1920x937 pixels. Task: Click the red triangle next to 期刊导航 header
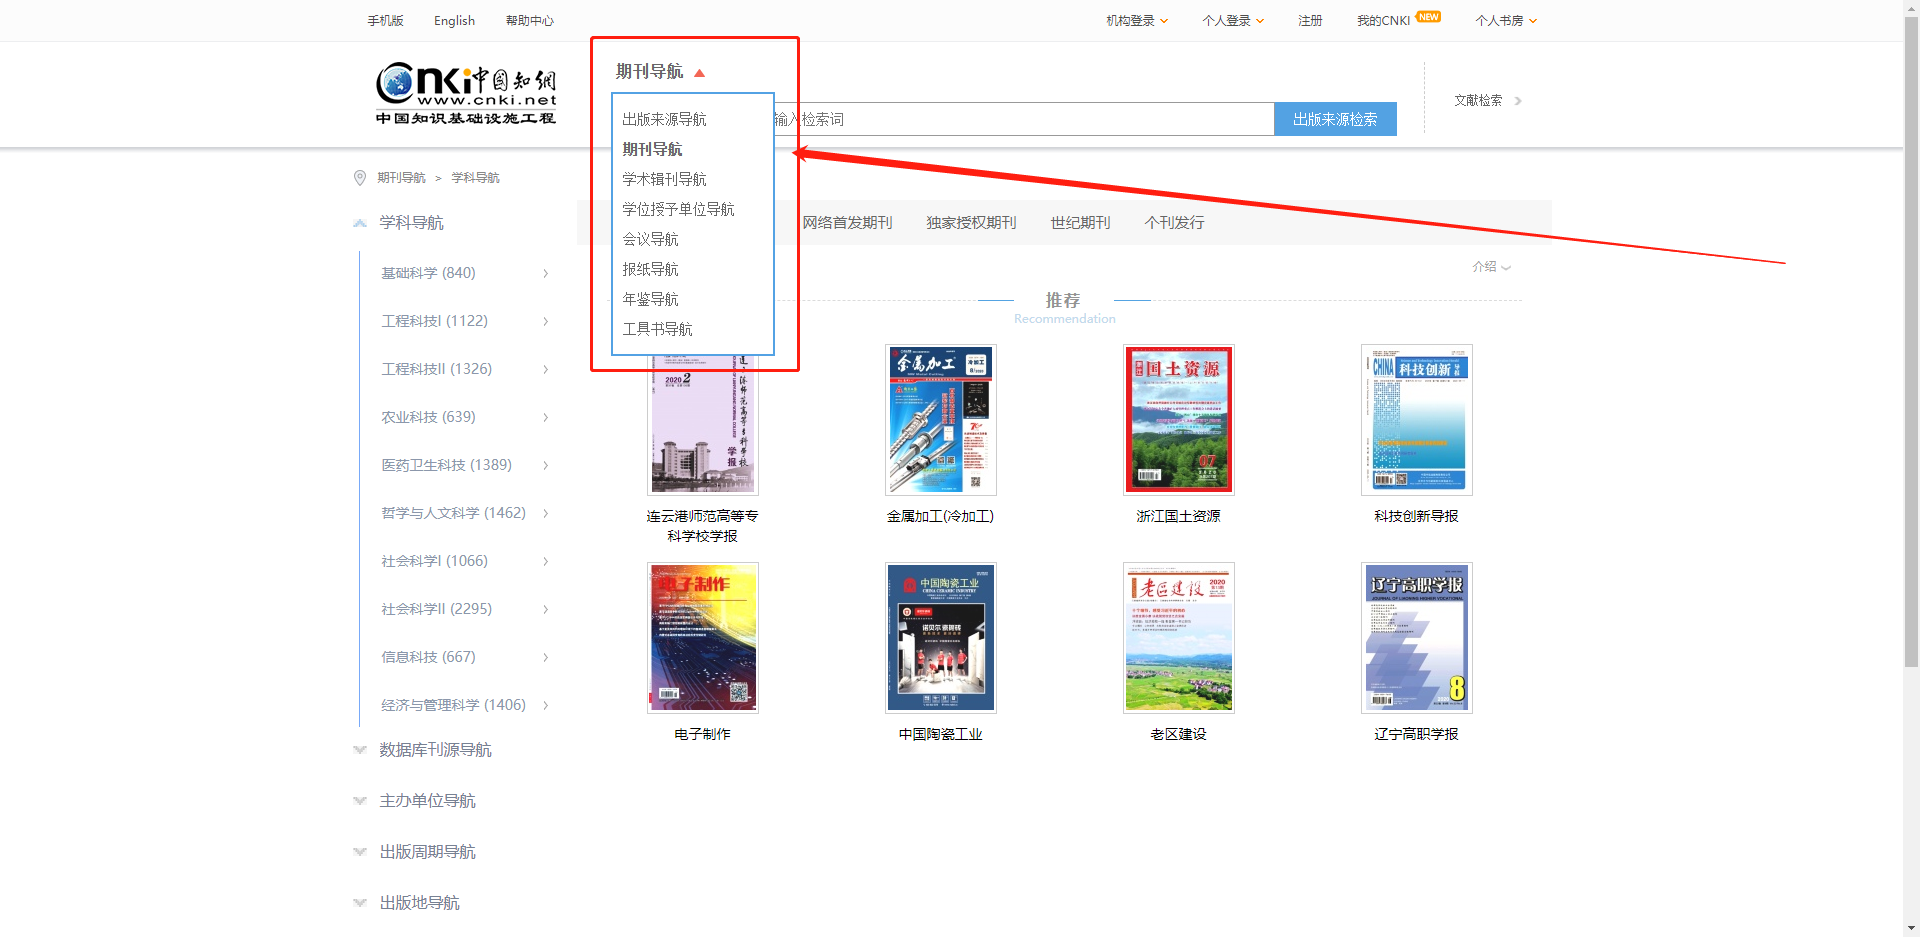tap(699, 72)
